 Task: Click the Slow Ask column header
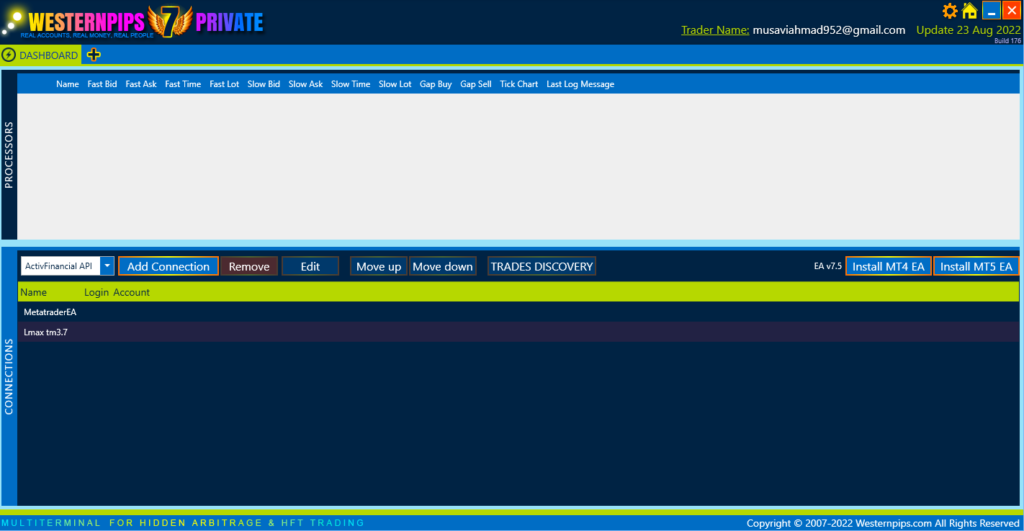306,84
